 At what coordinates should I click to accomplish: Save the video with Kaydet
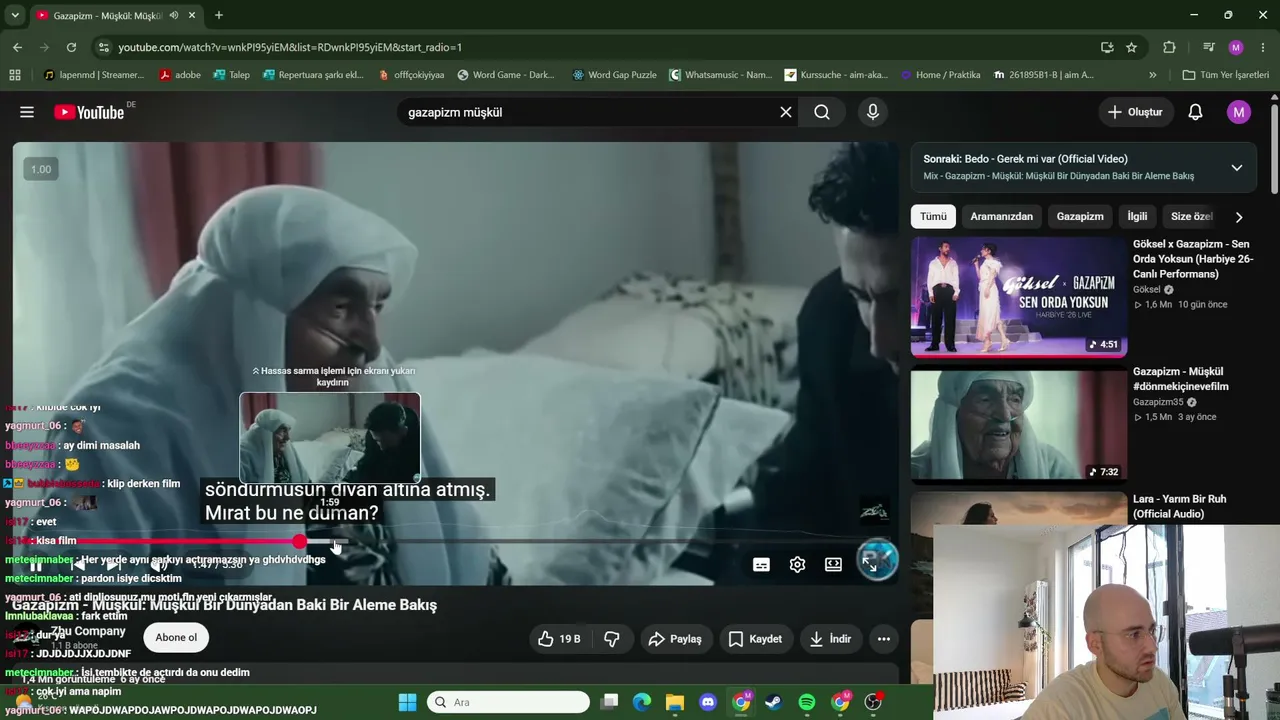755,639
